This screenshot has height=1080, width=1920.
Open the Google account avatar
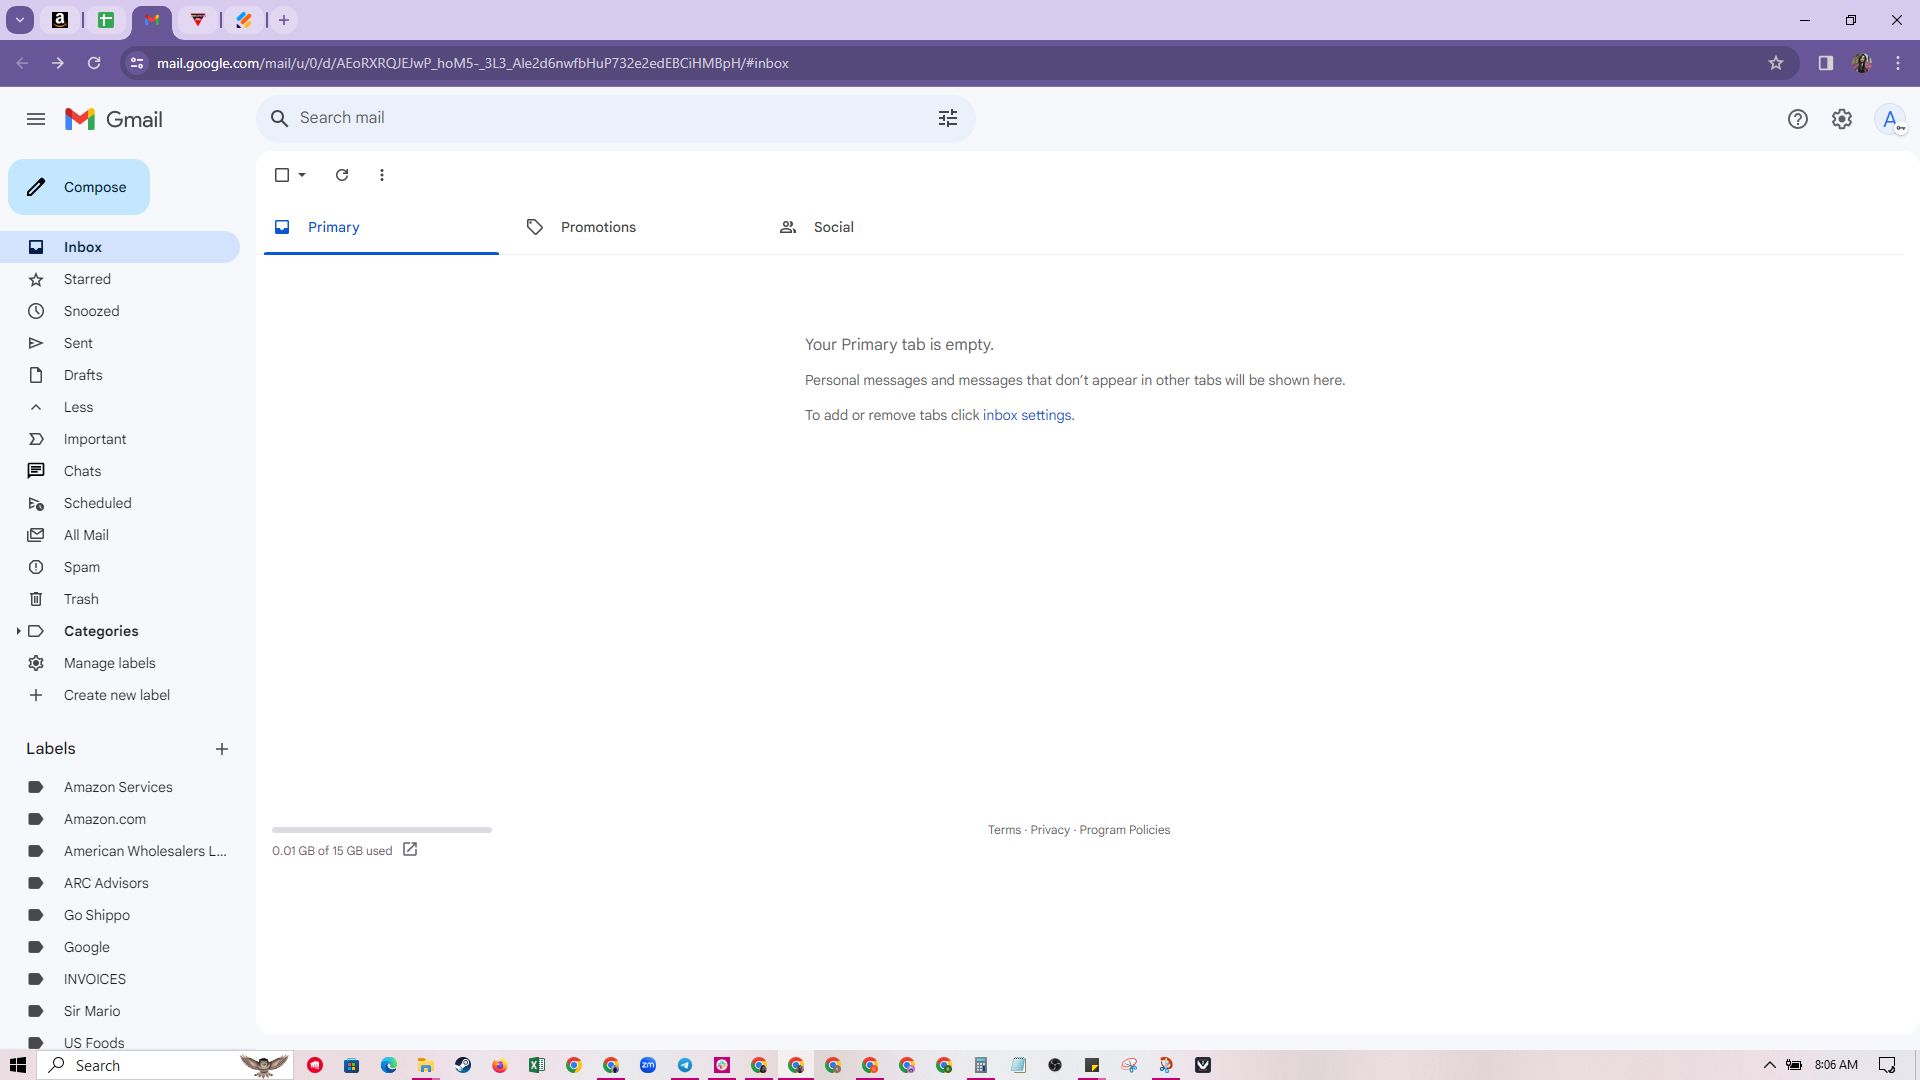(1890, 119)
